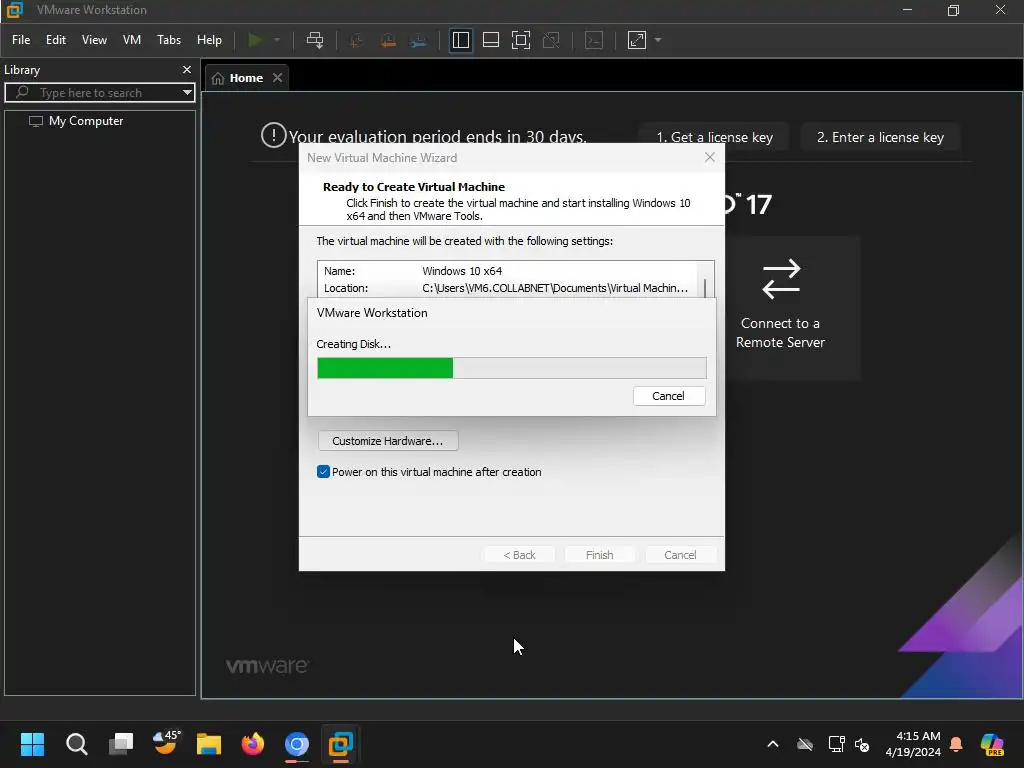Close the Library panel
Image resolution: width=1024 pixels, height=768 pixels.
[x=187, y=69]
